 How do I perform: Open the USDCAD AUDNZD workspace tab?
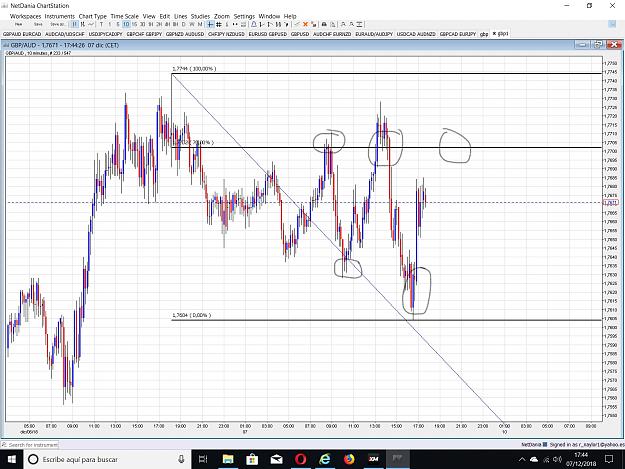[416, 34]
